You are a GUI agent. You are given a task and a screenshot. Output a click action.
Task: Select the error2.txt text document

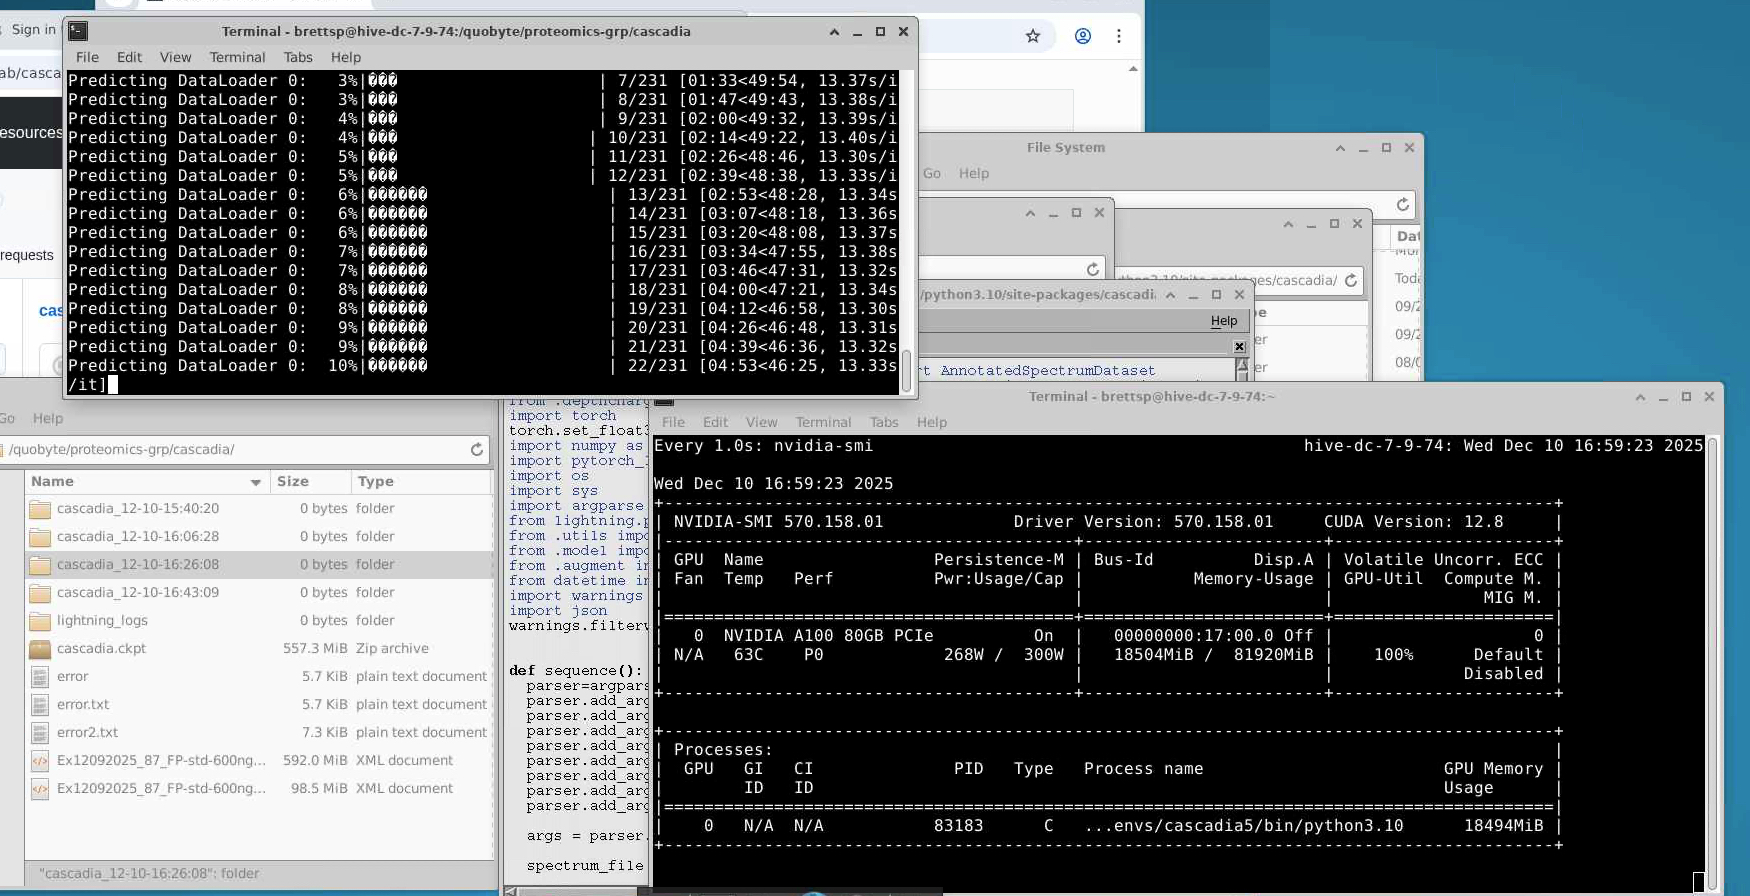pos(87,733)
